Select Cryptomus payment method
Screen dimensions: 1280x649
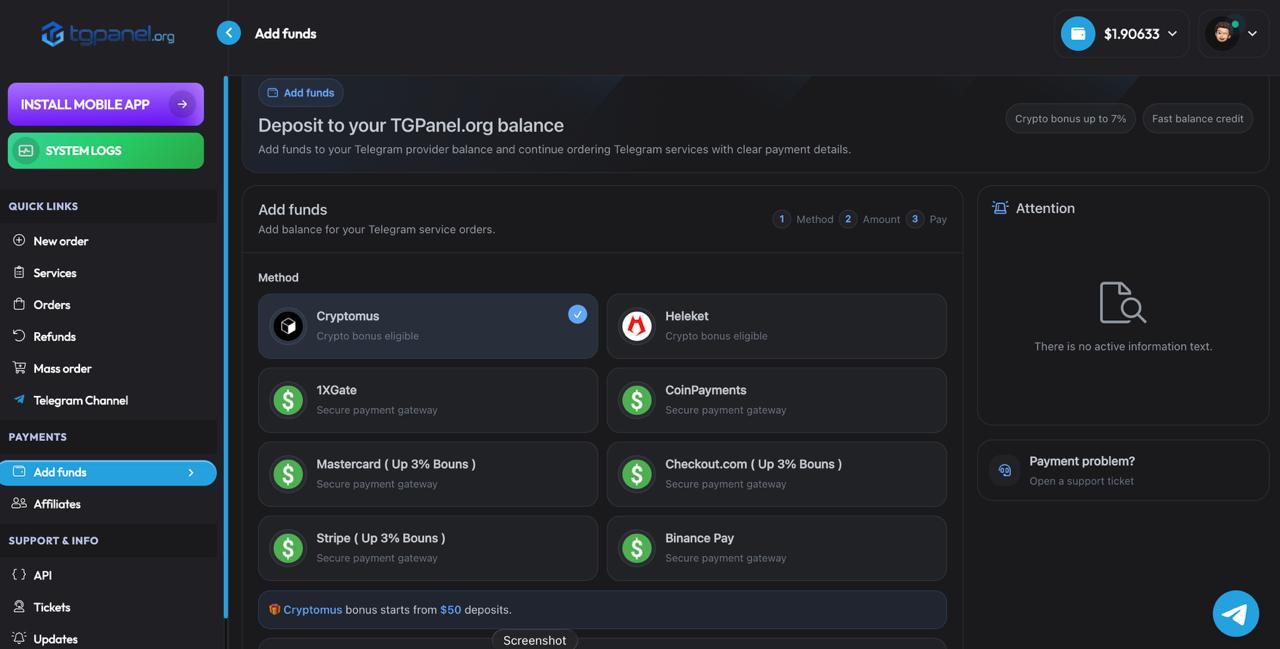tap(428, 326)
